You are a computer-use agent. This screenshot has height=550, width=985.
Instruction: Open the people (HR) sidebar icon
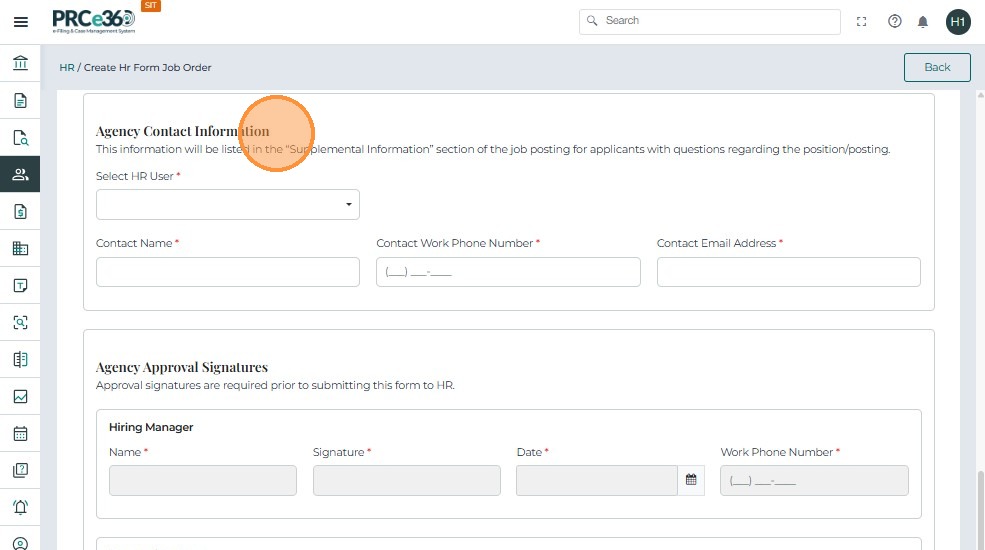tap(20, 174)
